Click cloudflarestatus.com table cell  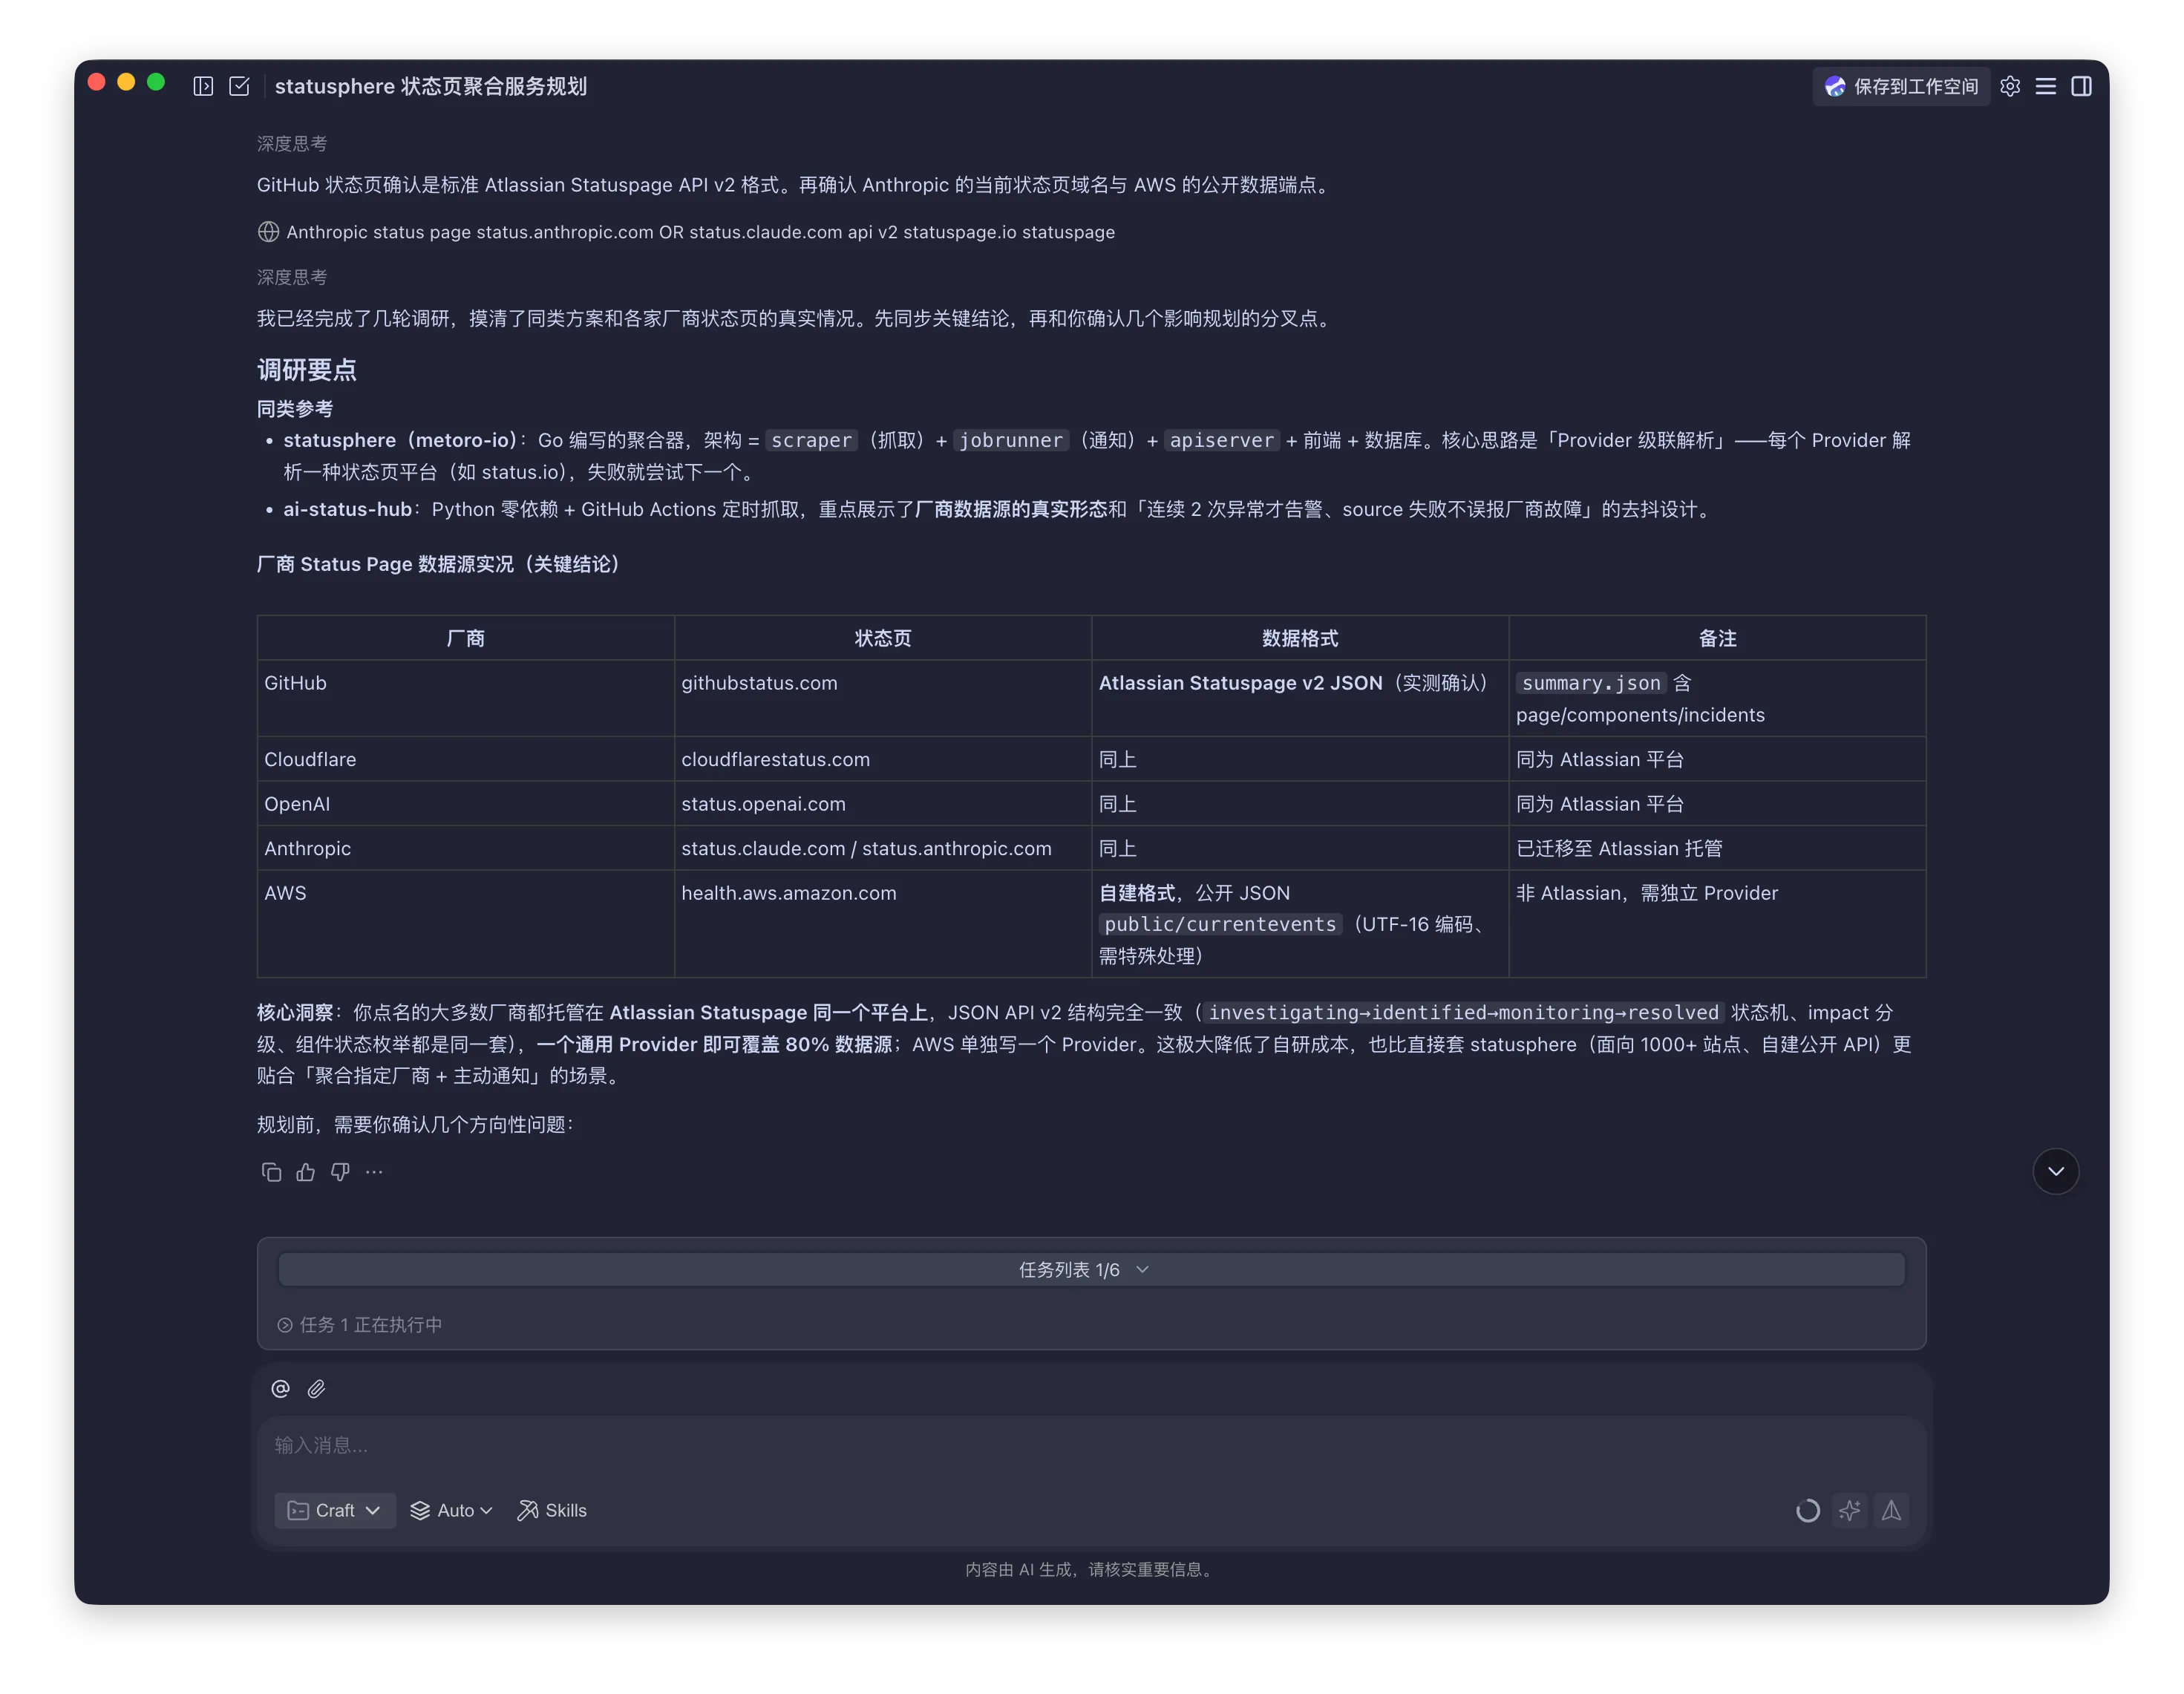click(x=883, y=759)
